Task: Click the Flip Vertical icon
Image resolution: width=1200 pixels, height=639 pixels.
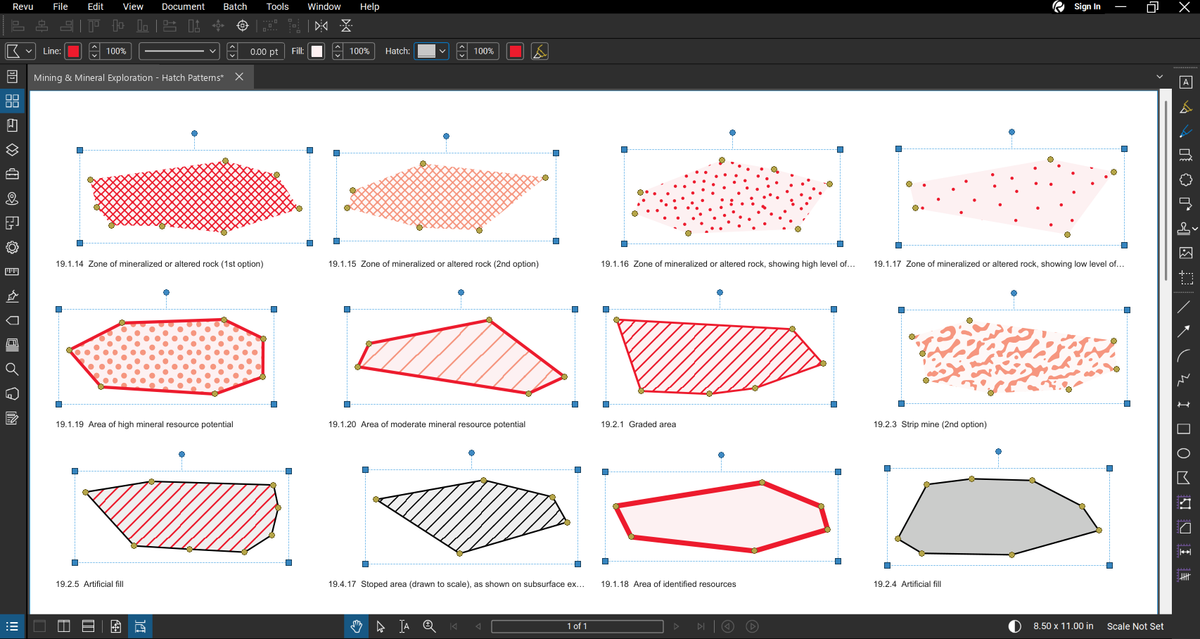Action: [x=346, y=26]
